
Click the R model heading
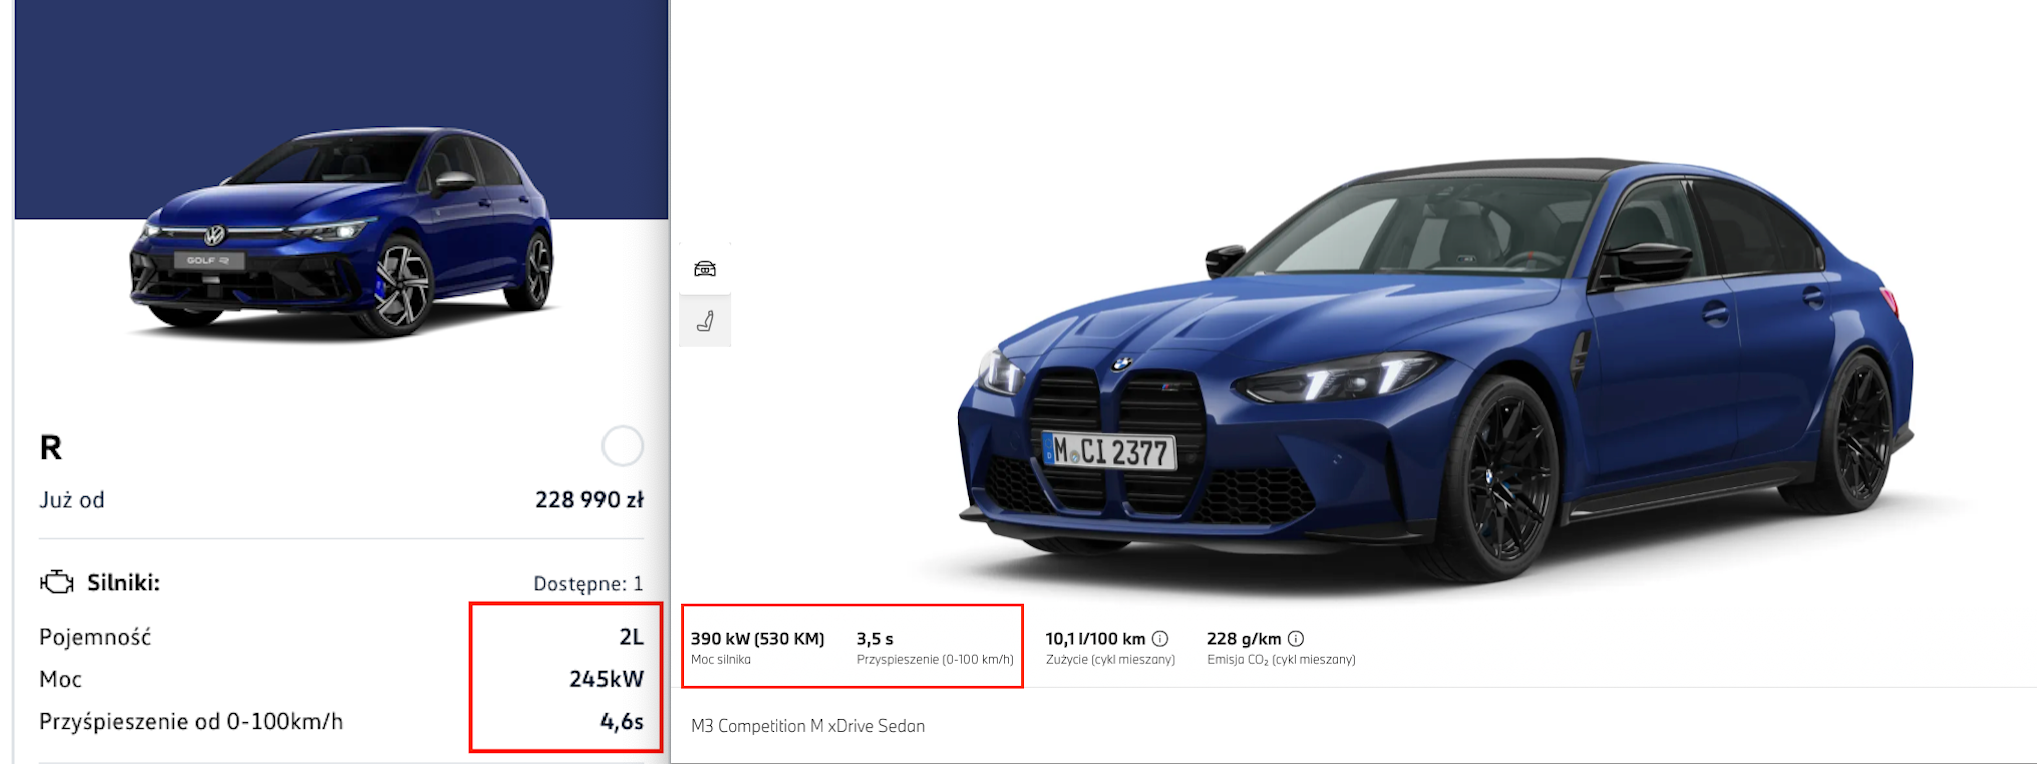click(51, 447)
